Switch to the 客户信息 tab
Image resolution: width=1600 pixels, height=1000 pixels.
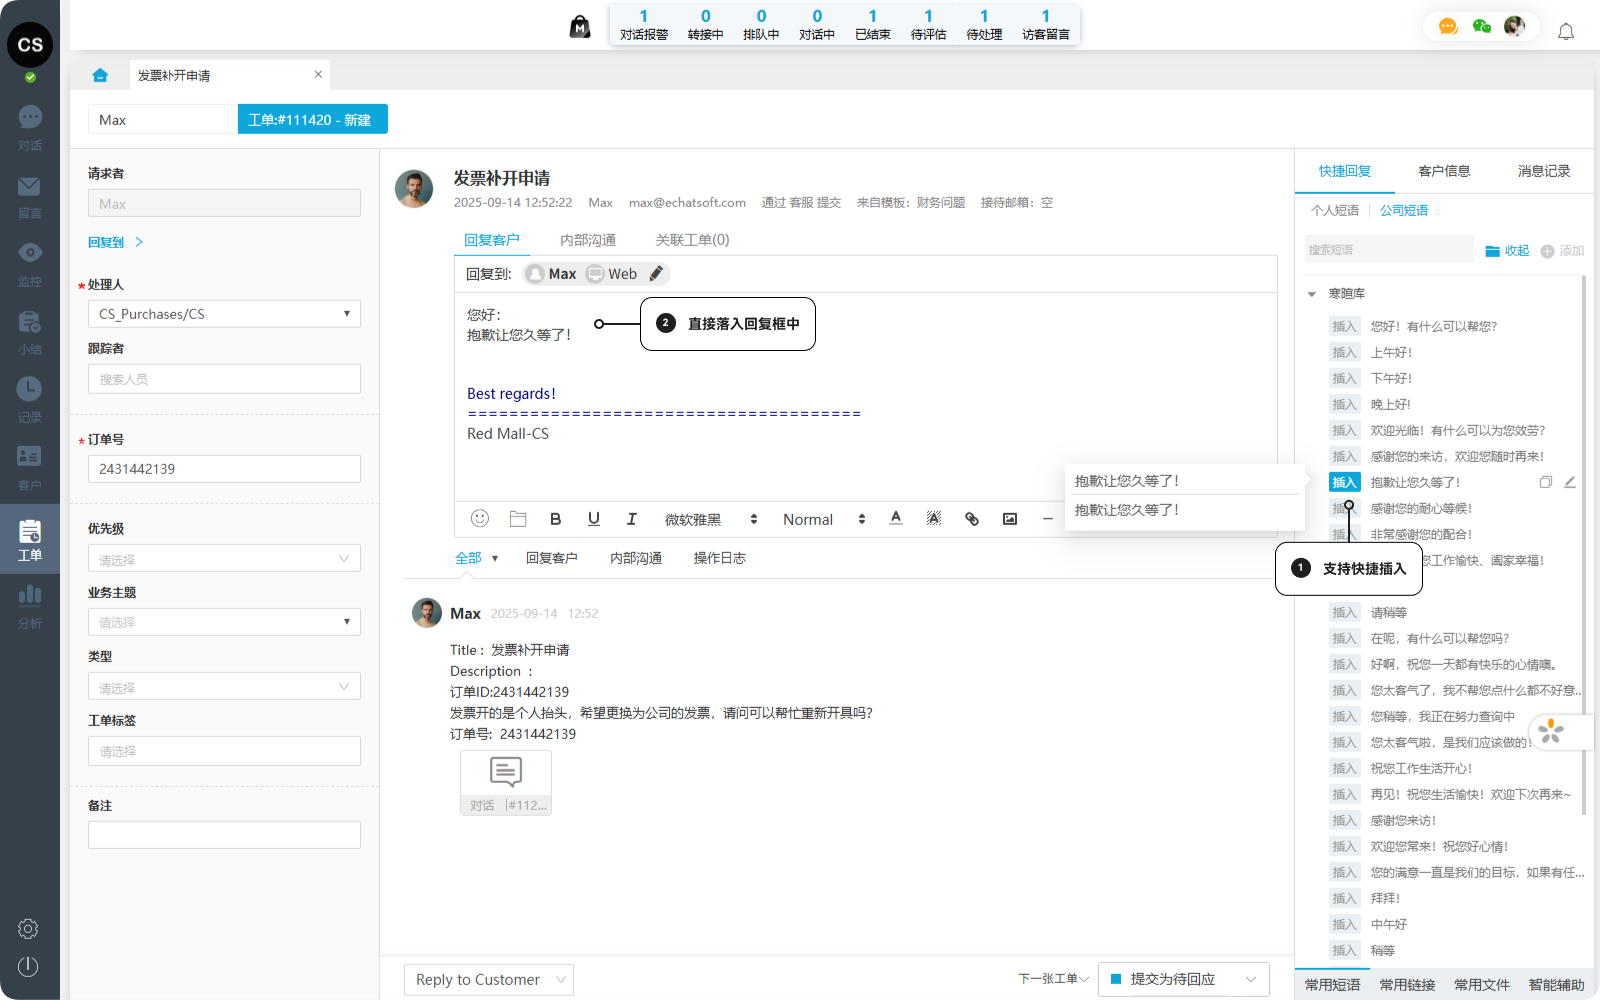tap(1444, 171)
